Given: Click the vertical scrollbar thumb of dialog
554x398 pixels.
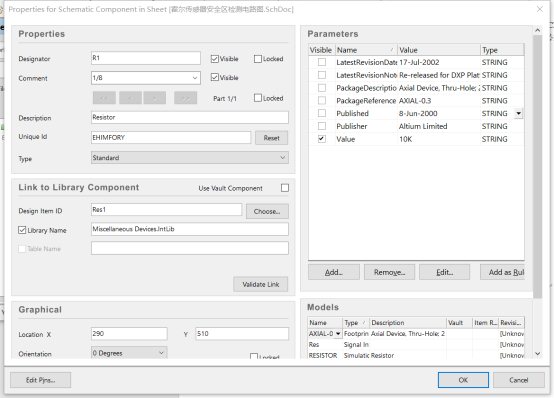Looking at the screenshot, I should (537, 166).
